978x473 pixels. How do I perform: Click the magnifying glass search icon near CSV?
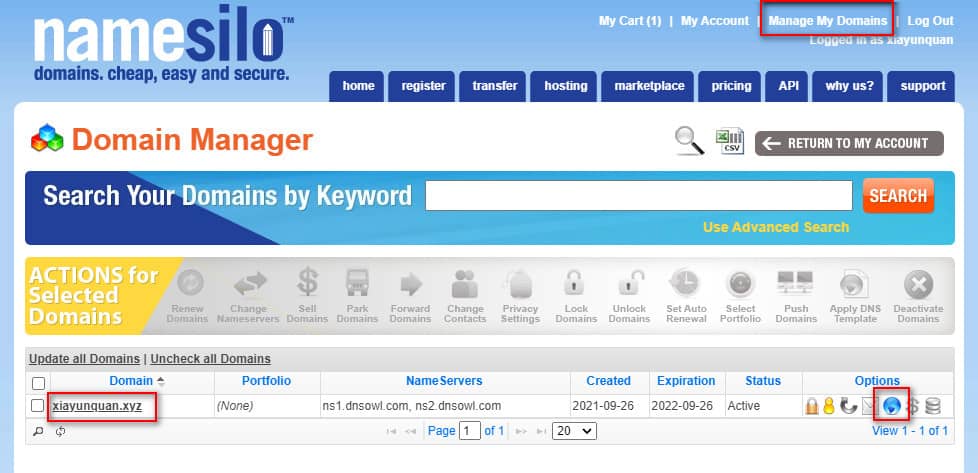pyautogui.click(x=690, y=141)
